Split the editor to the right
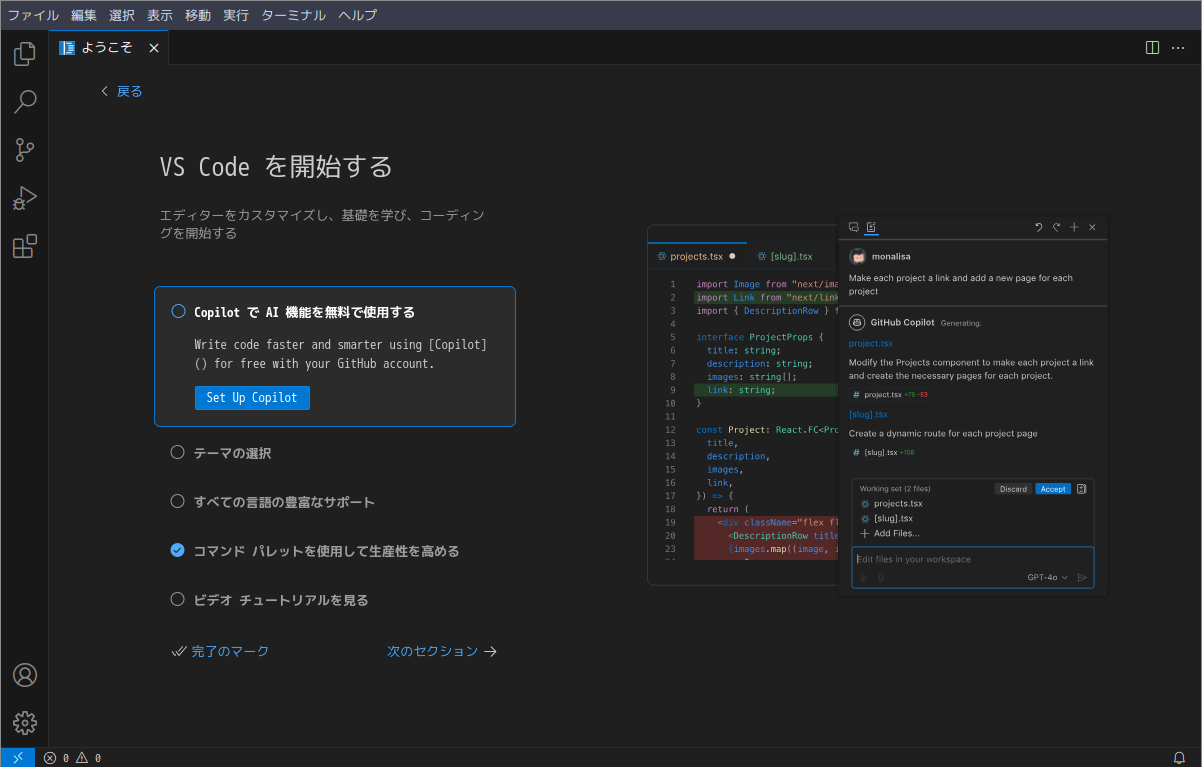This screenshot has width=1202, height=767. click(1152, 47)
